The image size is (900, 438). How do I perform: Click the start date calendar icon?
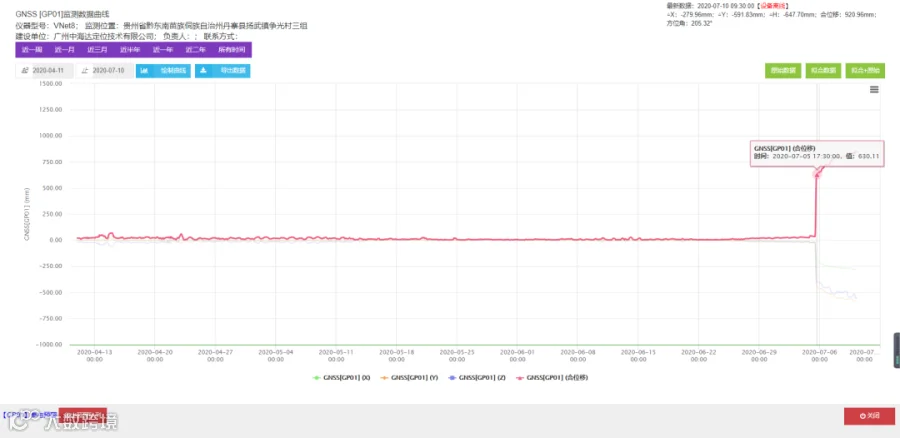click(25, 71)
